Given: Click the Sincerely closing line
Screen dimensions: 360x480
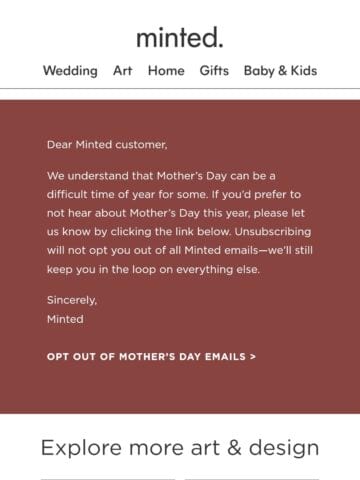Looking at the screenshot, I should pos(72,300).
